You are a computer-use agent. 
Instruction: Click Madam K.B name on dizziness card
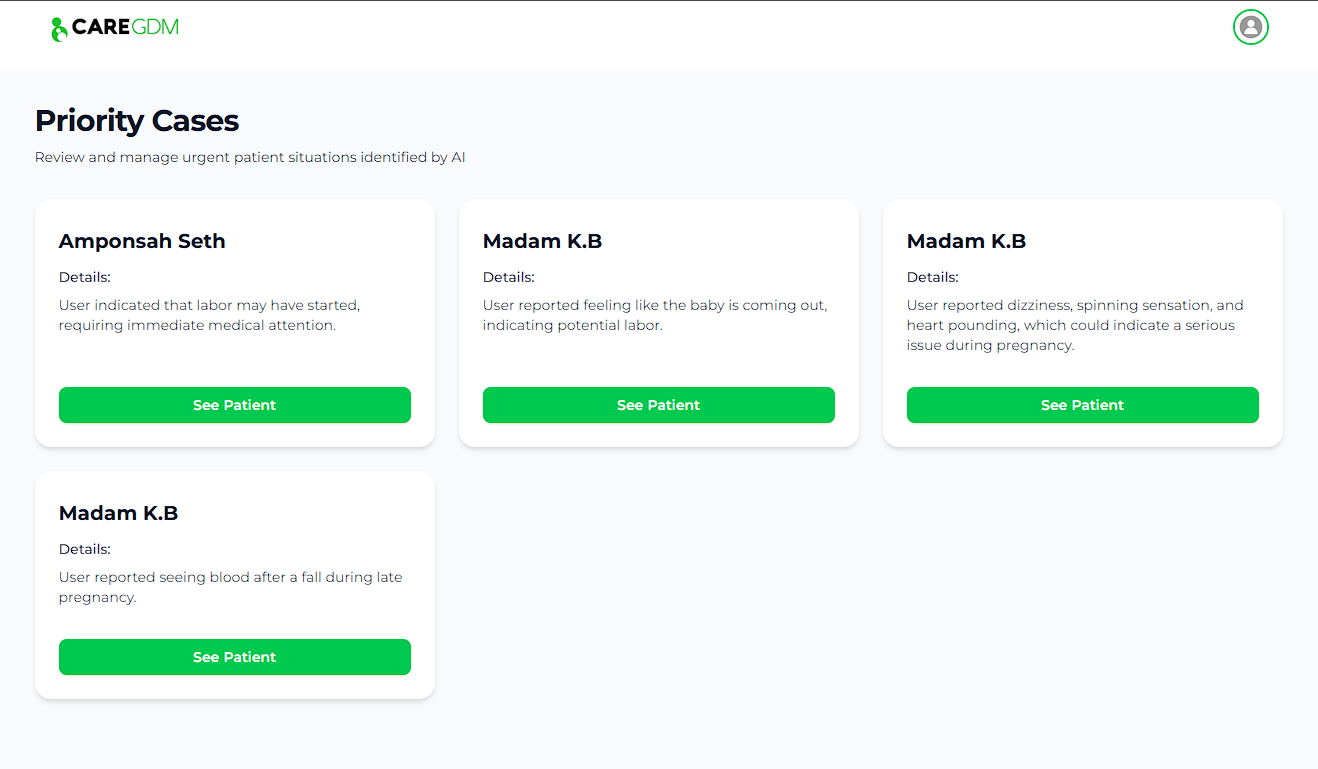(x=967, y=241)
